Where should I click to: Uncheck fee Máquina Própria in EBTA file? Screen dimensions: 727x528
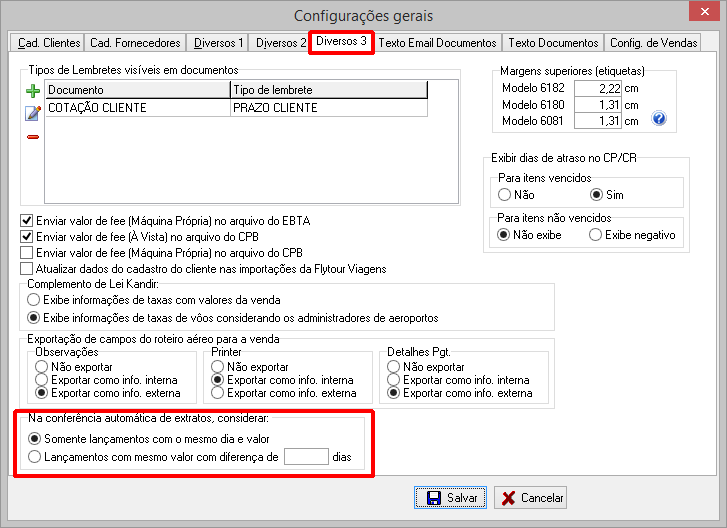click(27, 221)
